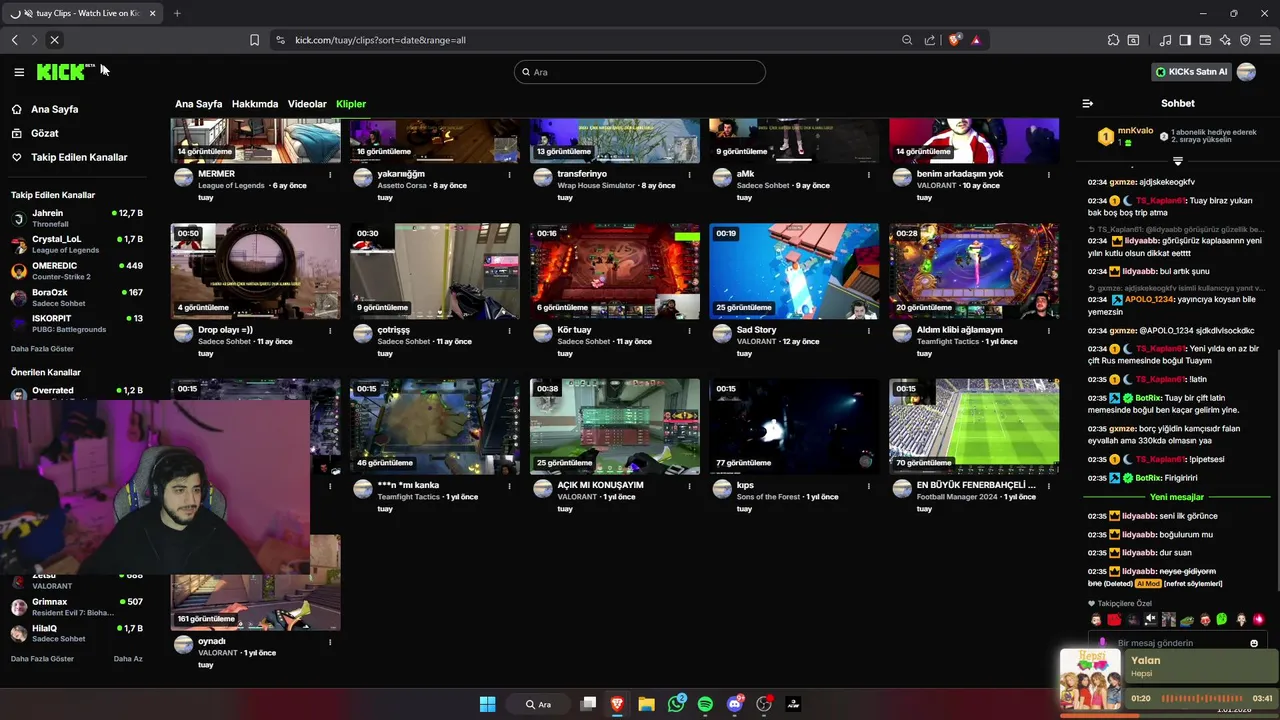The height and width of the screenshot is (720, 1280).
Task: Open the Windows Start menu
Action: pos(487,704)
